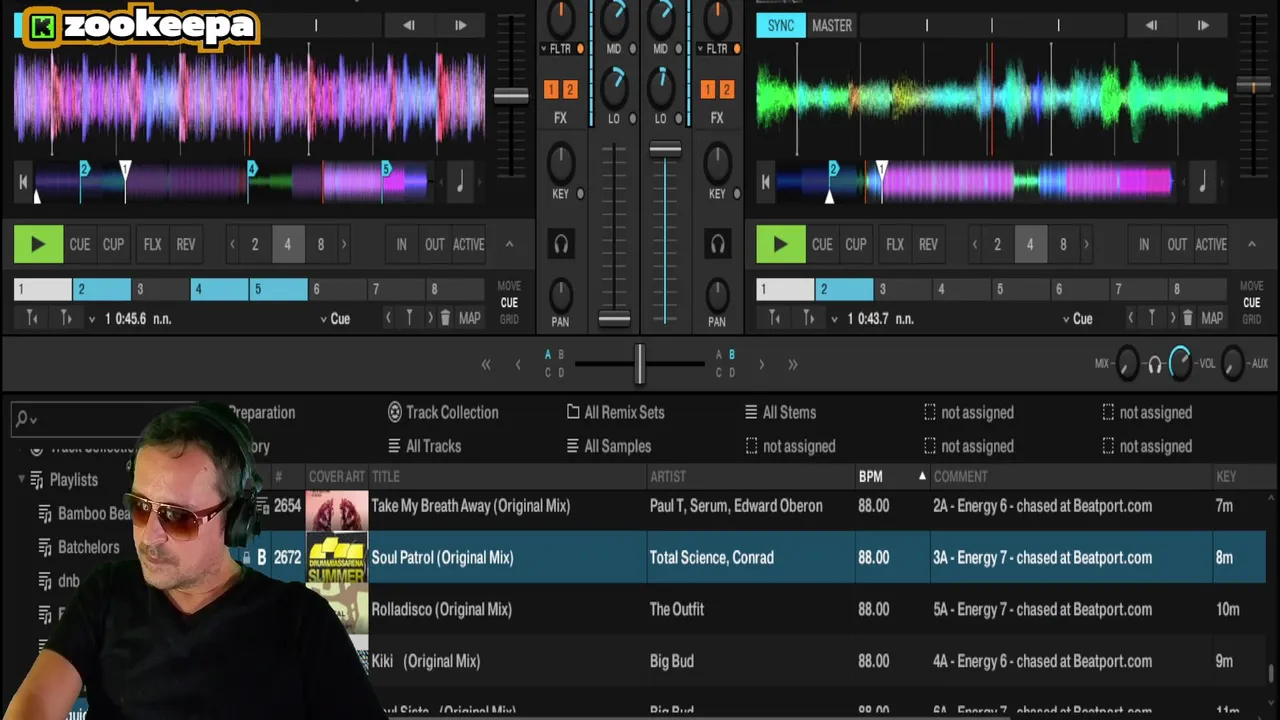Toggle SYNC on the right deck
Viewport: 1280px width, 720px height.
click(x=781, y=26)
